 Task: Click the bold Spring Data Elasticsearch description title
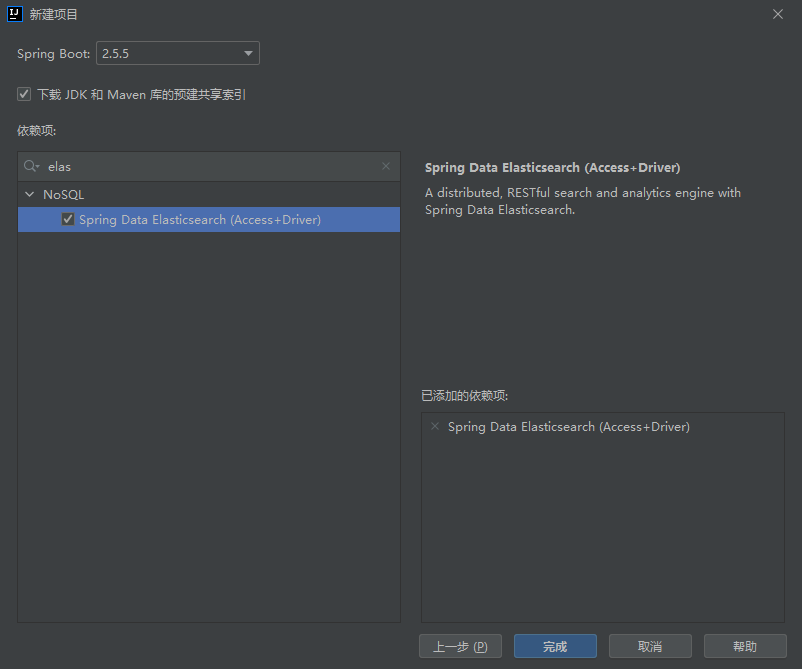point(552,168)
